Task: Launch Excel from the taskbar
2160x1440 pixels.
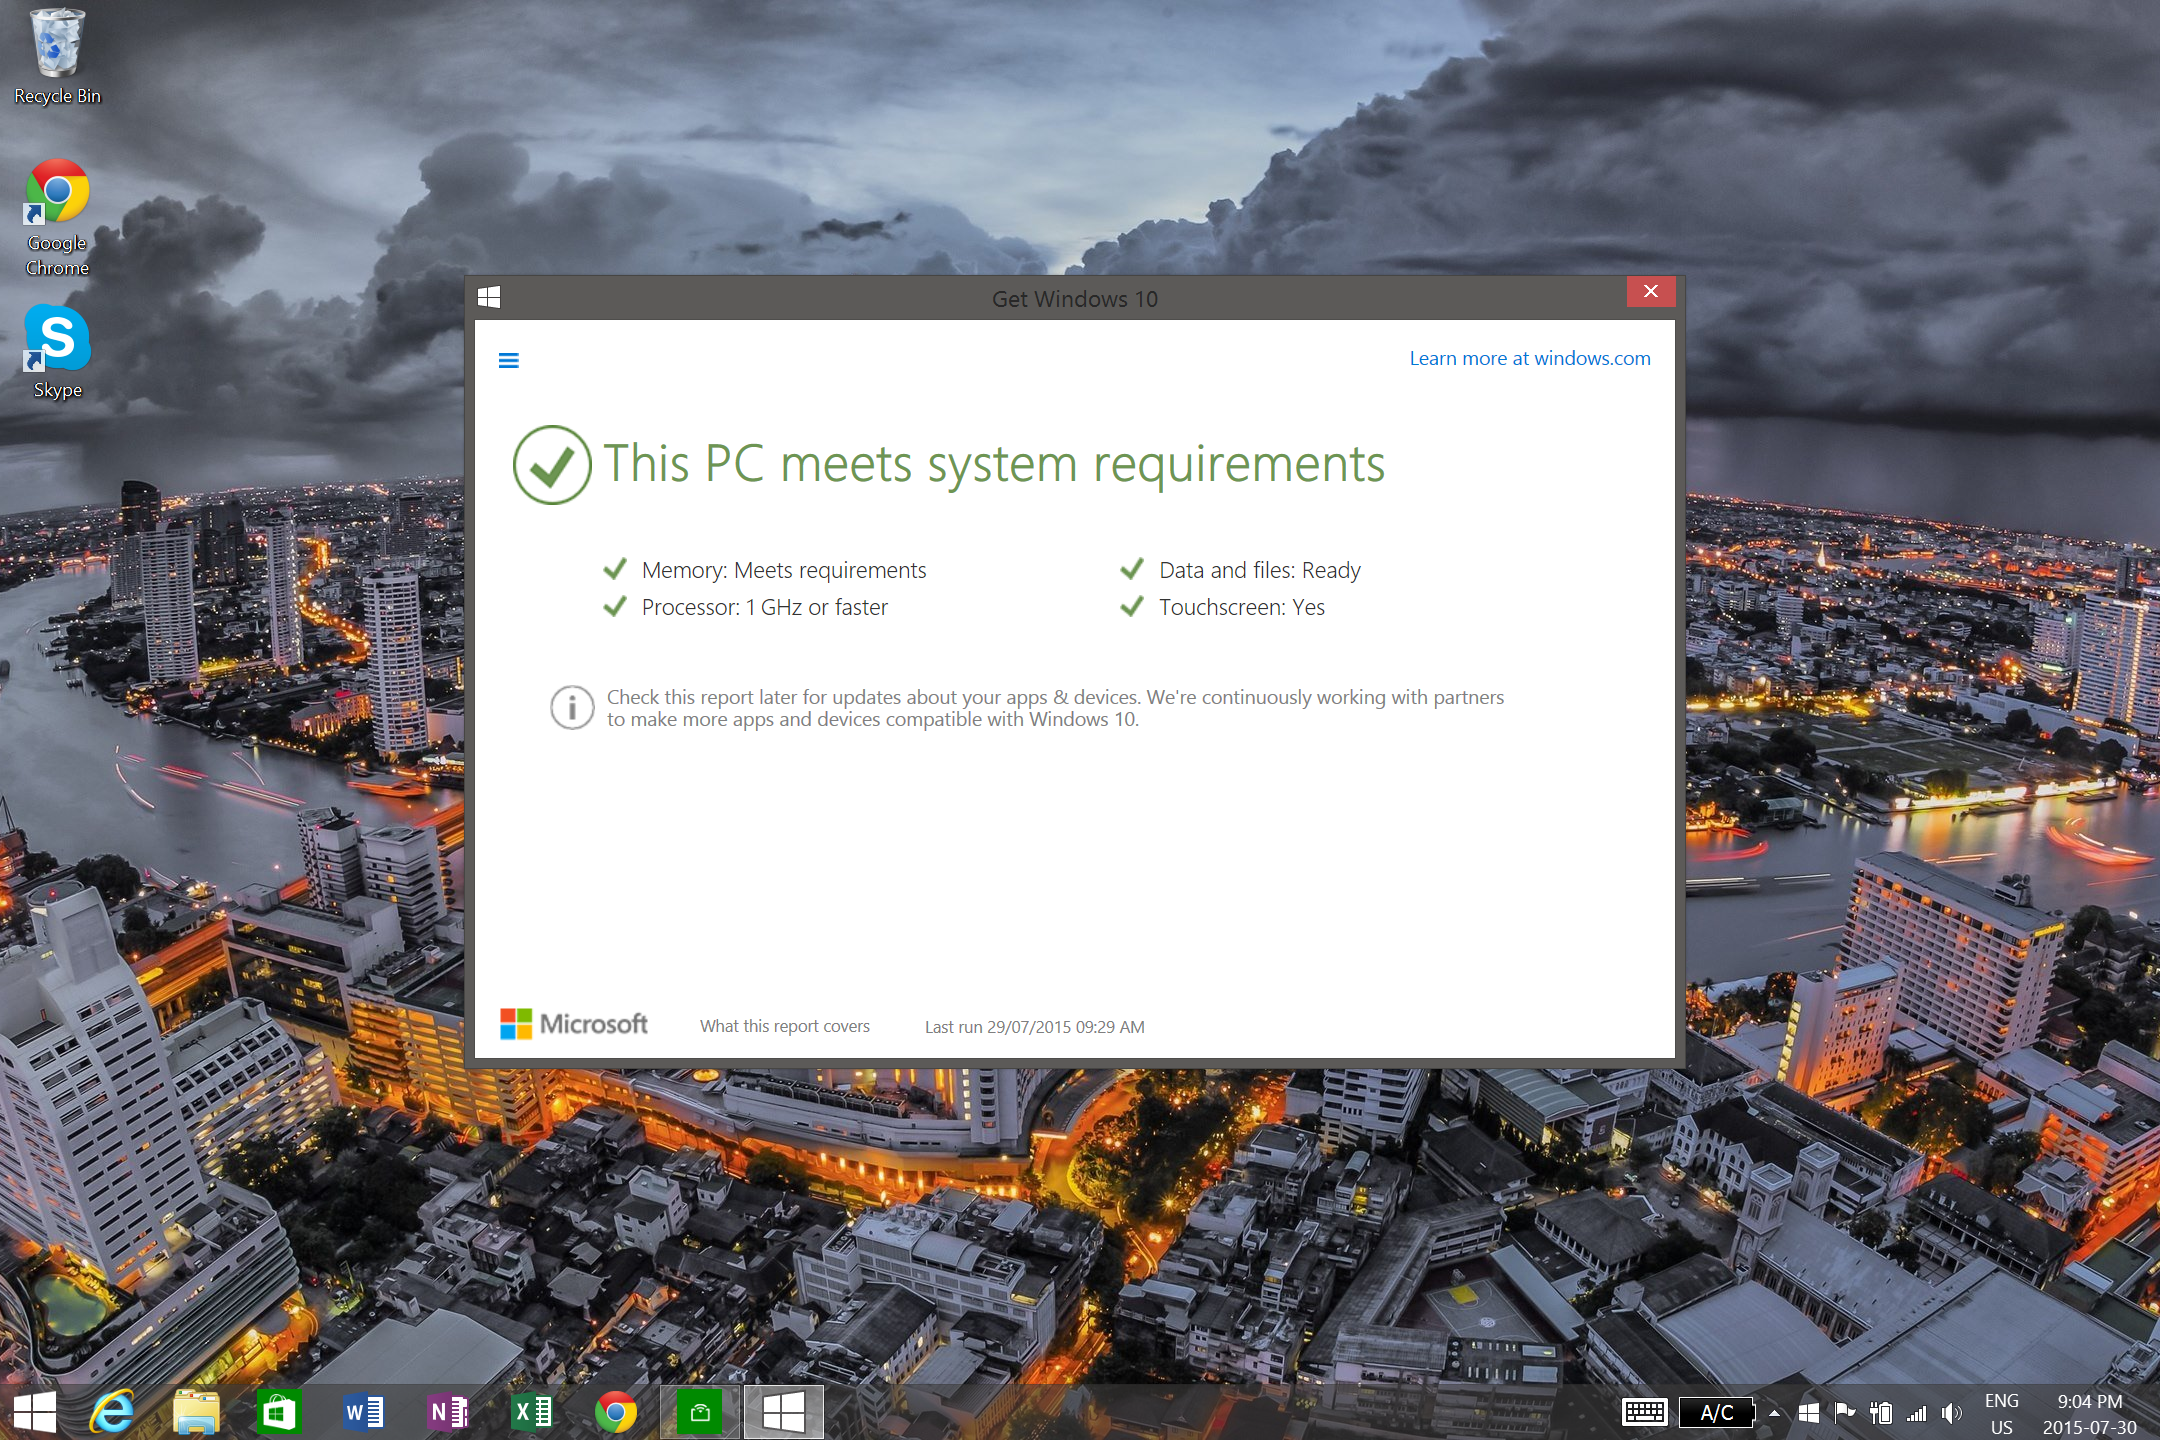Action: (x=531, y=1412)
